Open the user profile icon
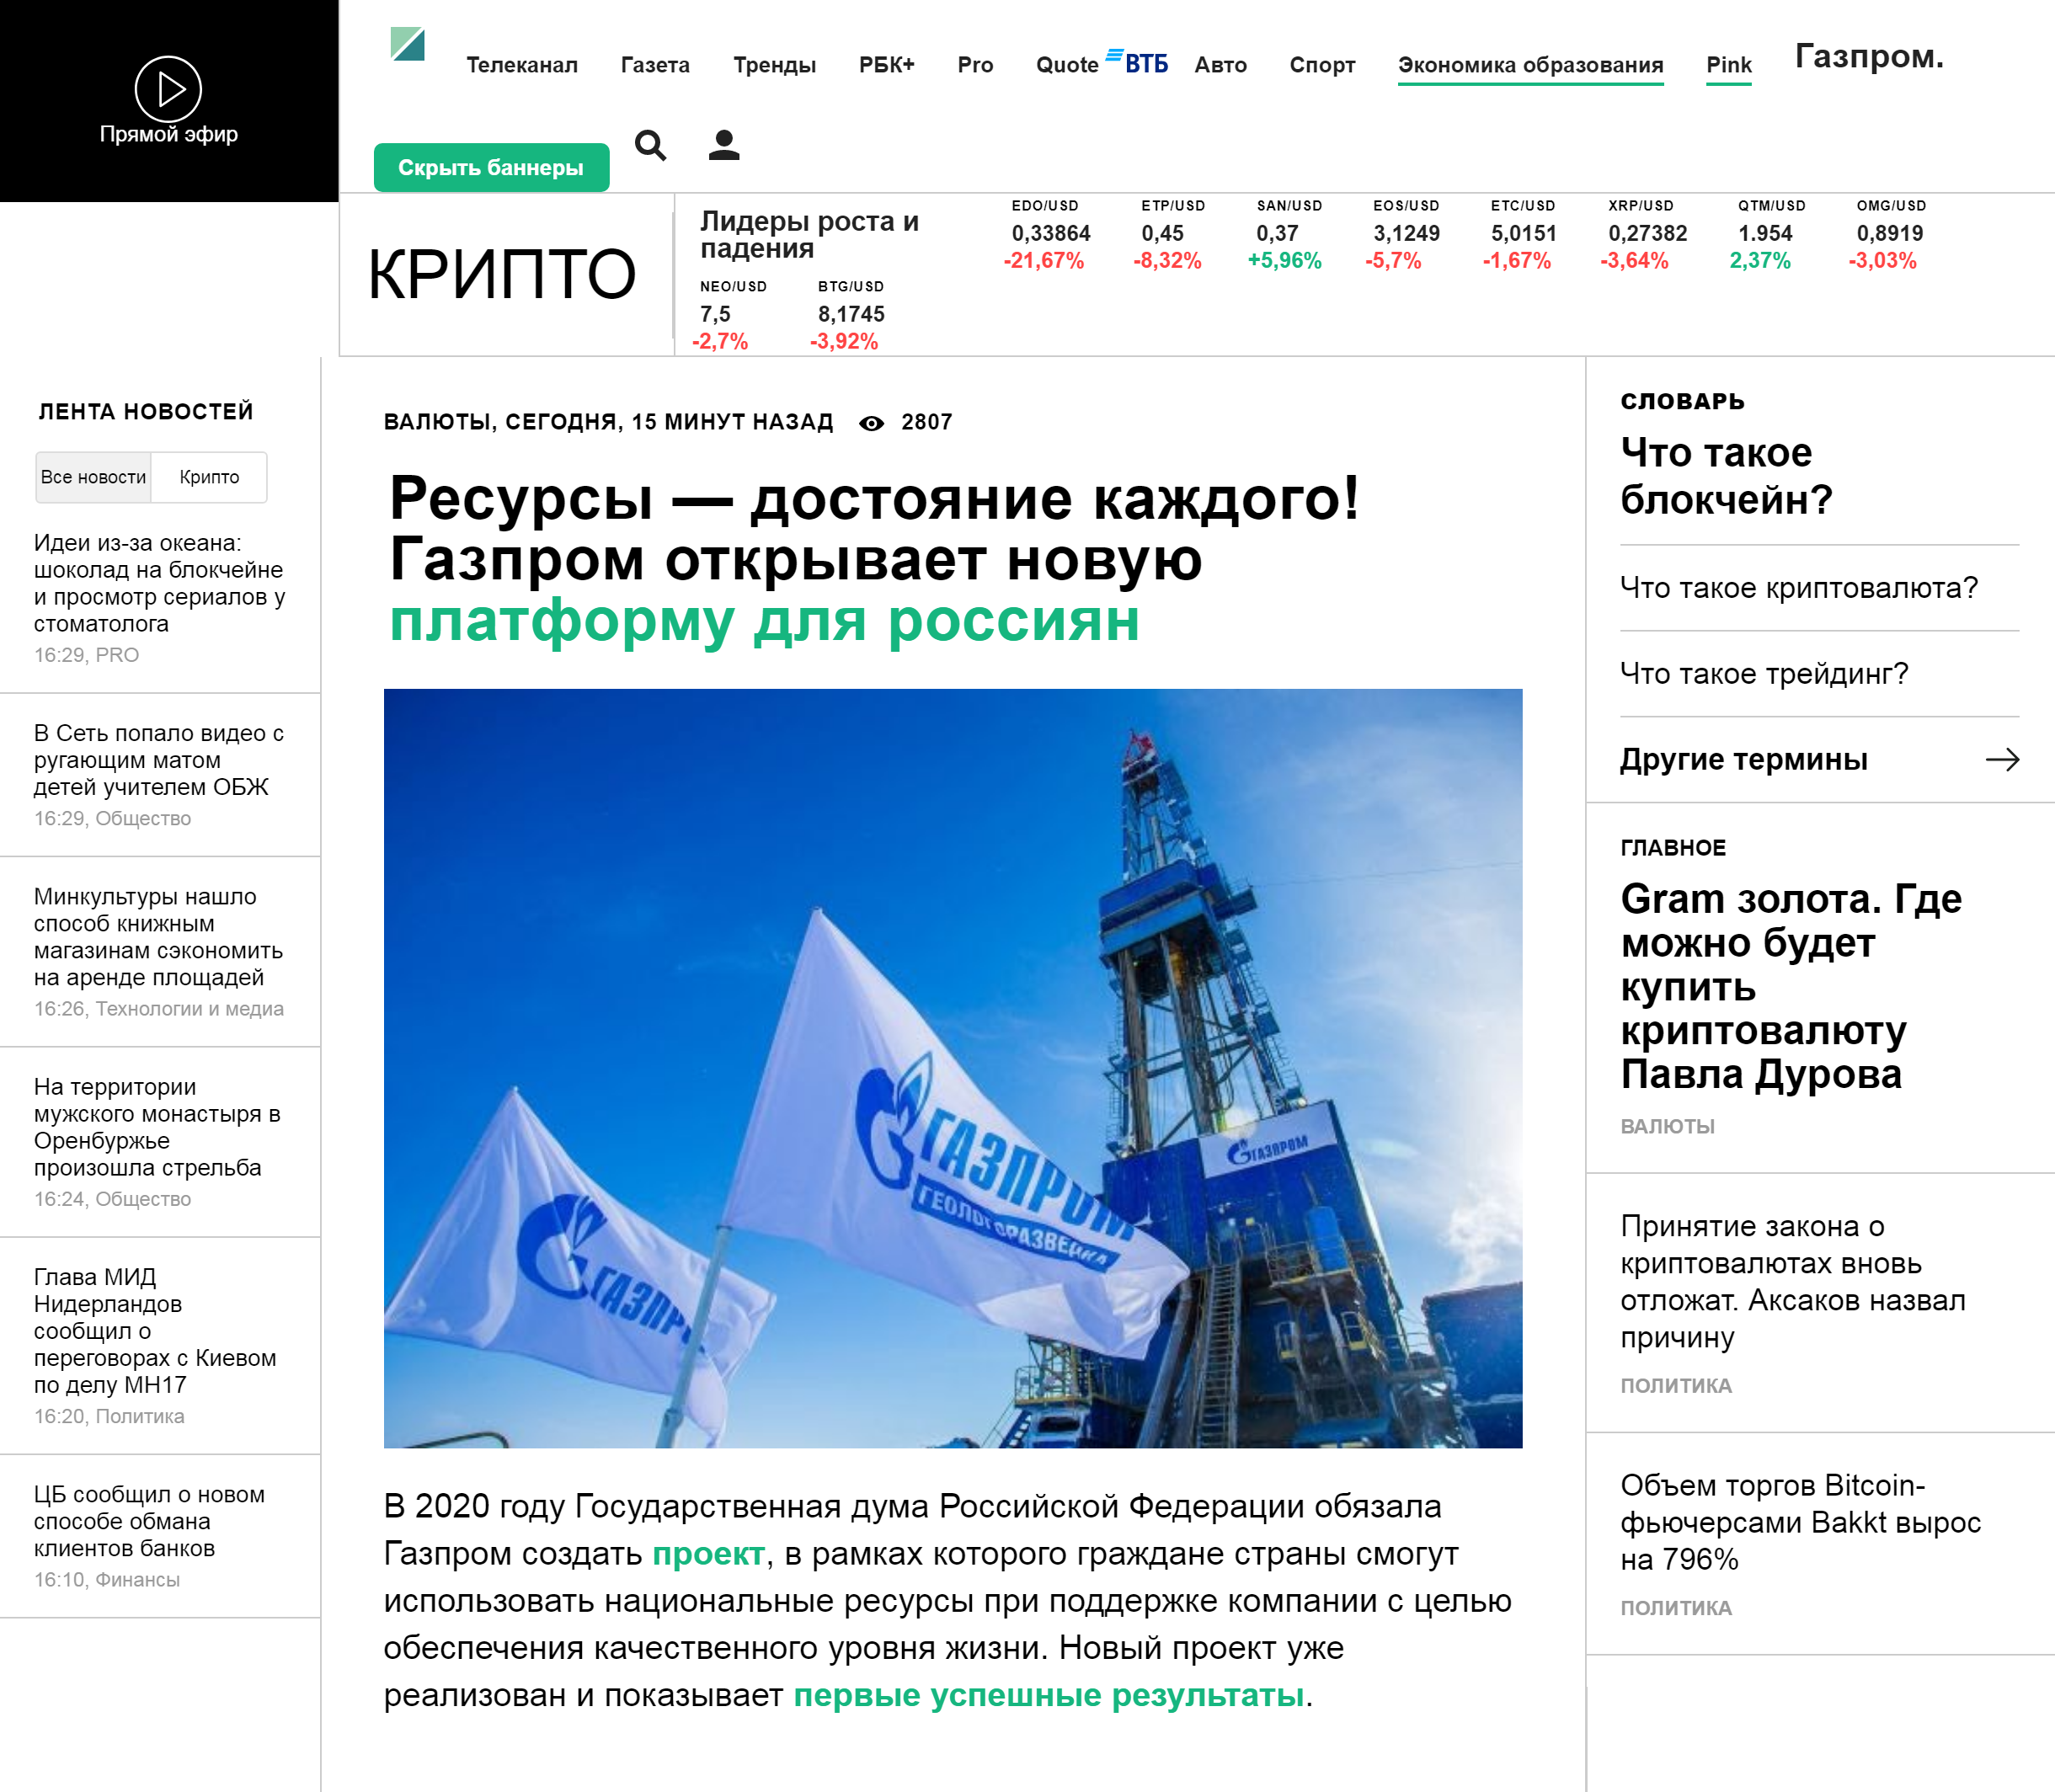The width and height of the screenshot is (2055, 1792). pyautogui.click(x=724, y=146)
